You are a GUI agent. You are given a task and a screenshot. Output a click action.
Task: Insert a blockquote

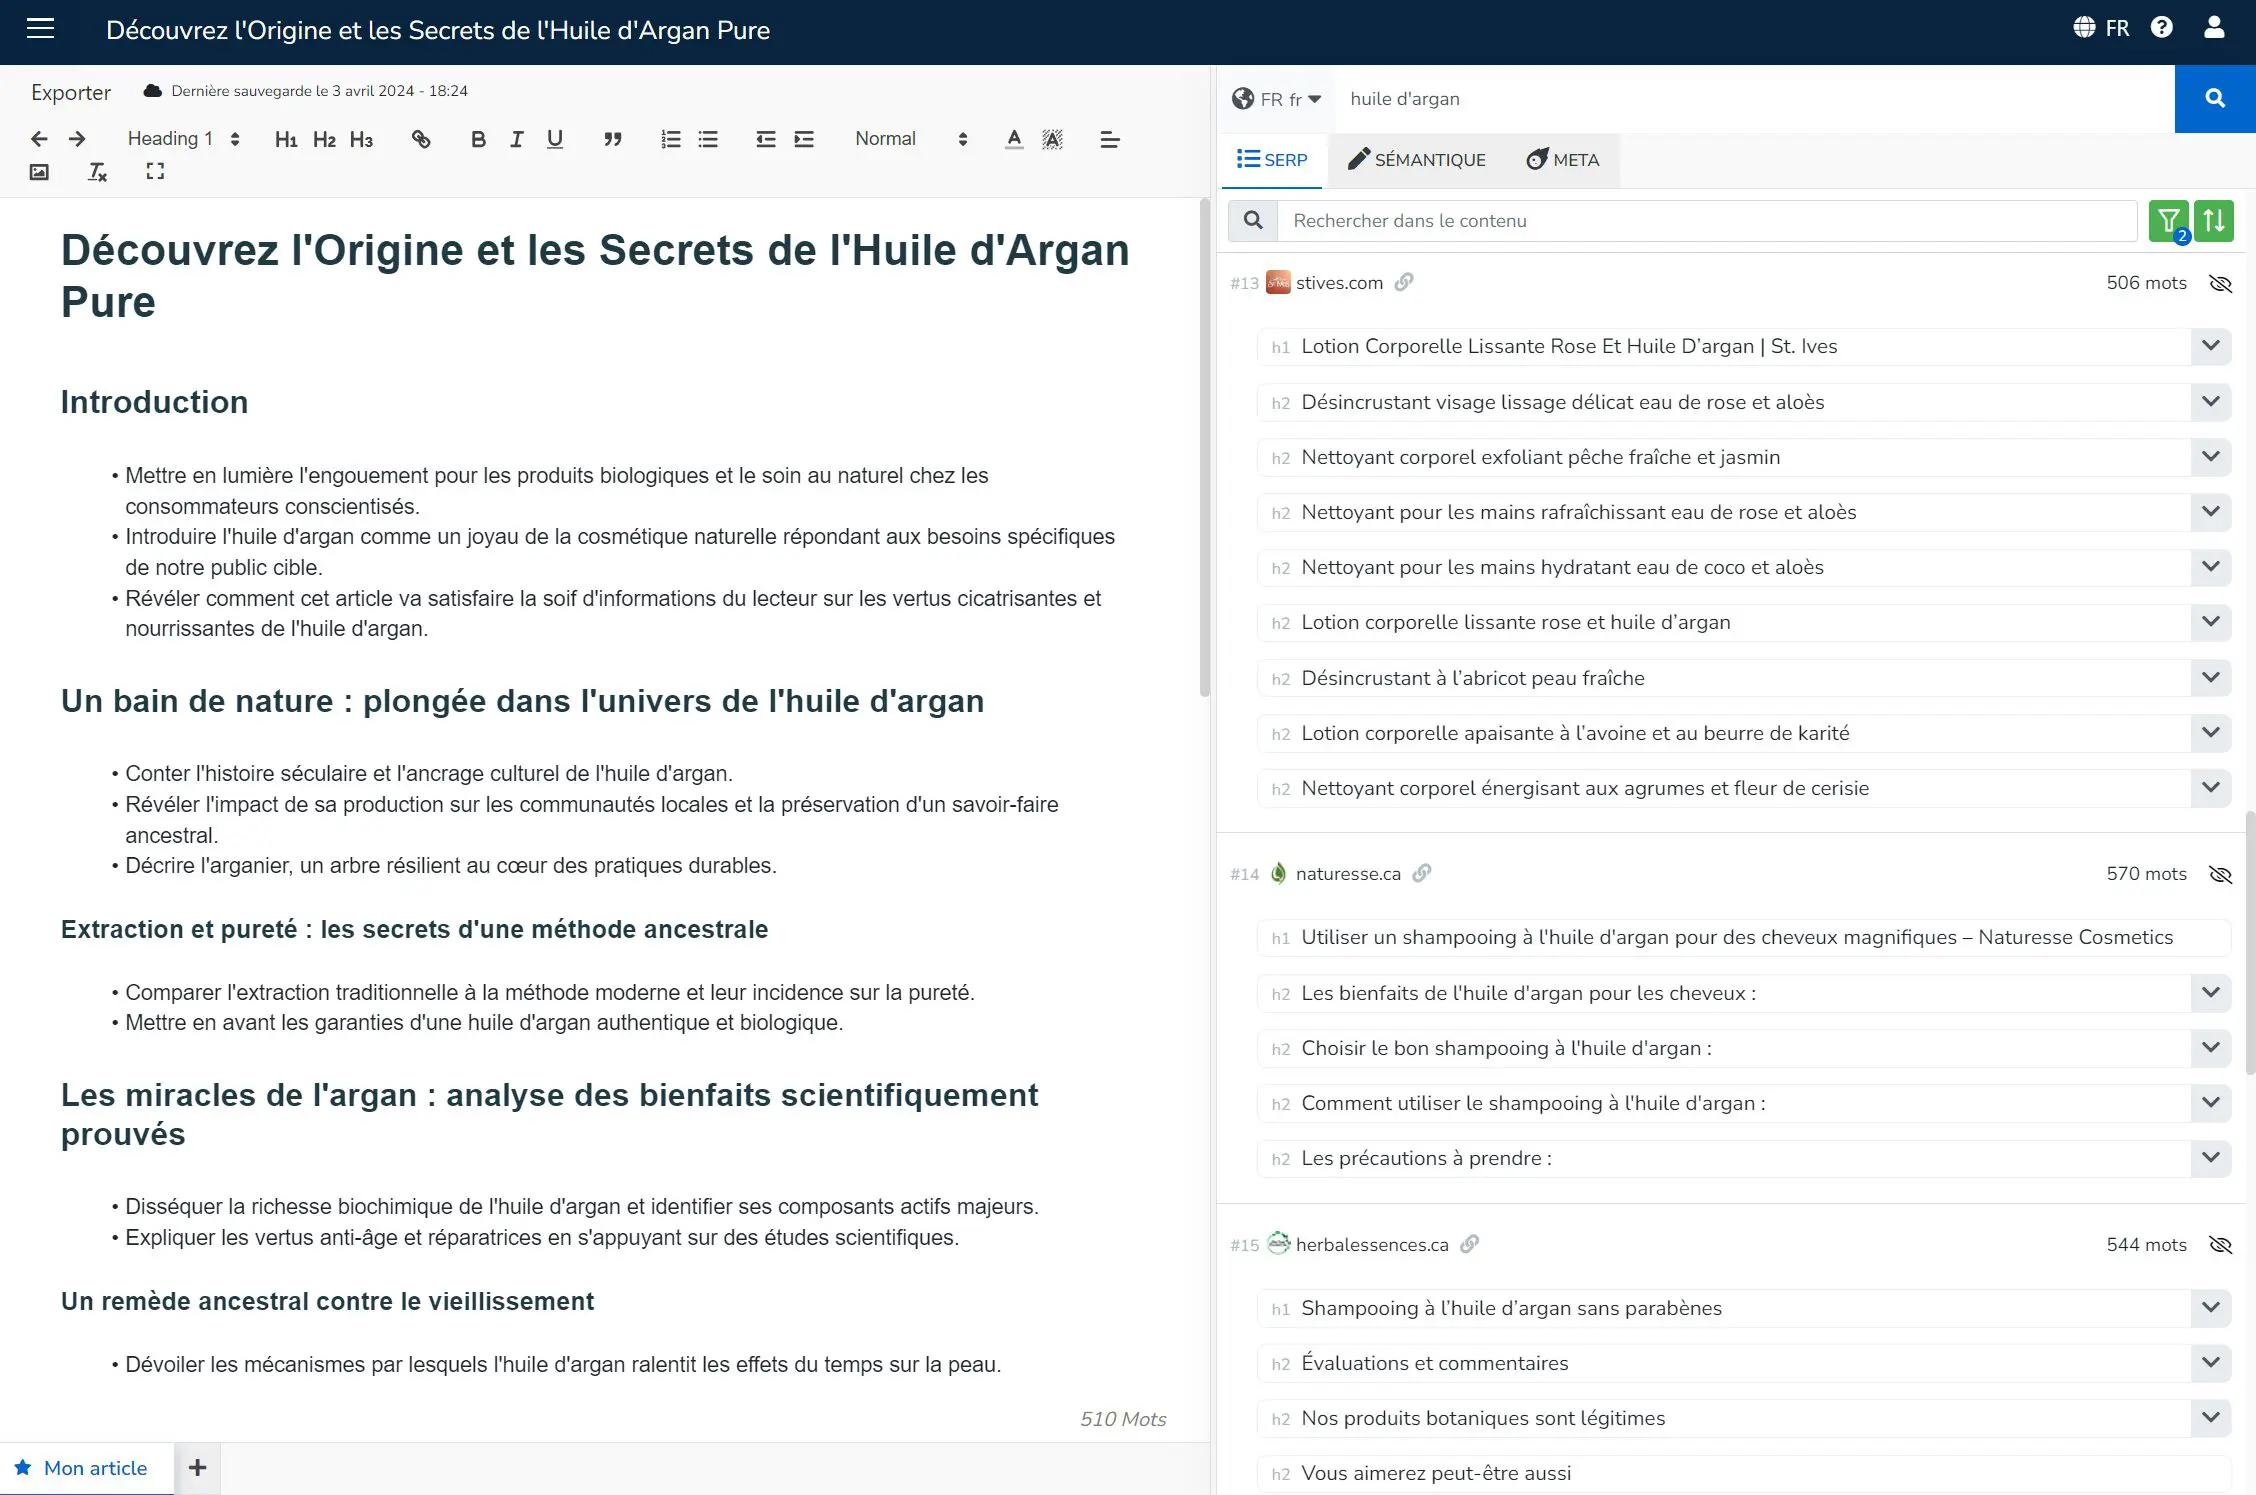click(x=612, y=139)
